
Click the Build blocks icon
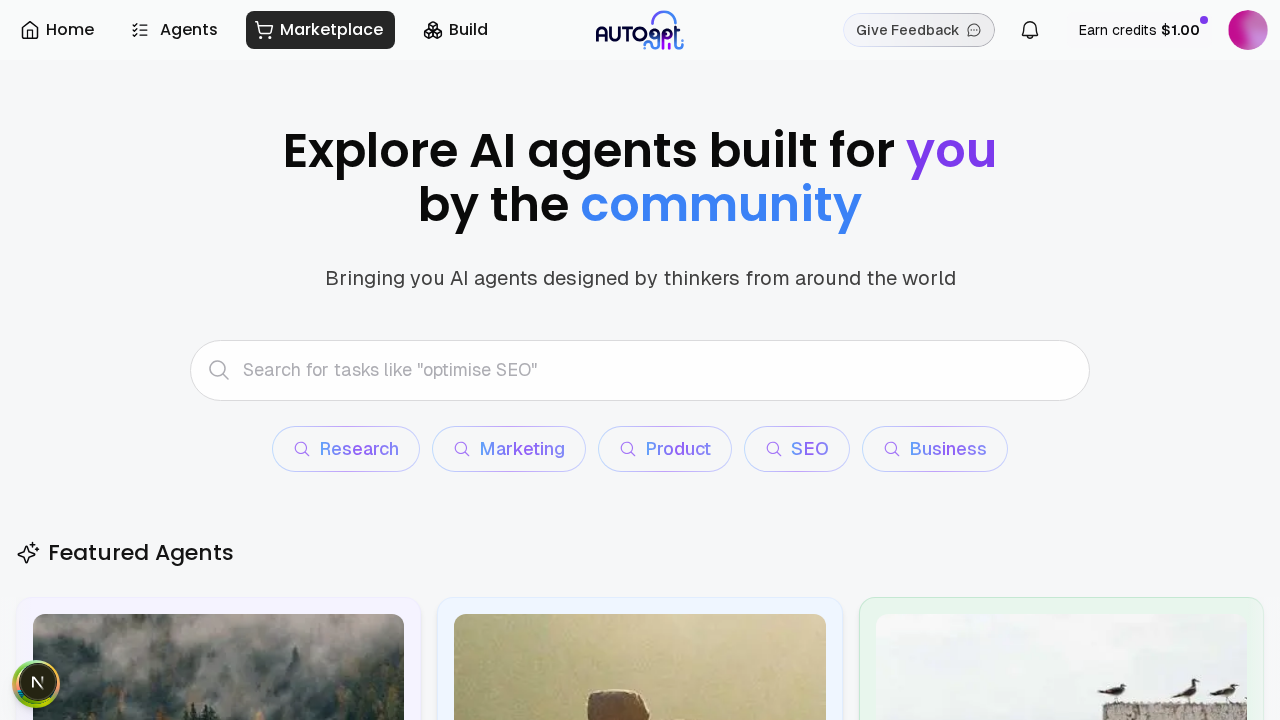coord(433,30)
